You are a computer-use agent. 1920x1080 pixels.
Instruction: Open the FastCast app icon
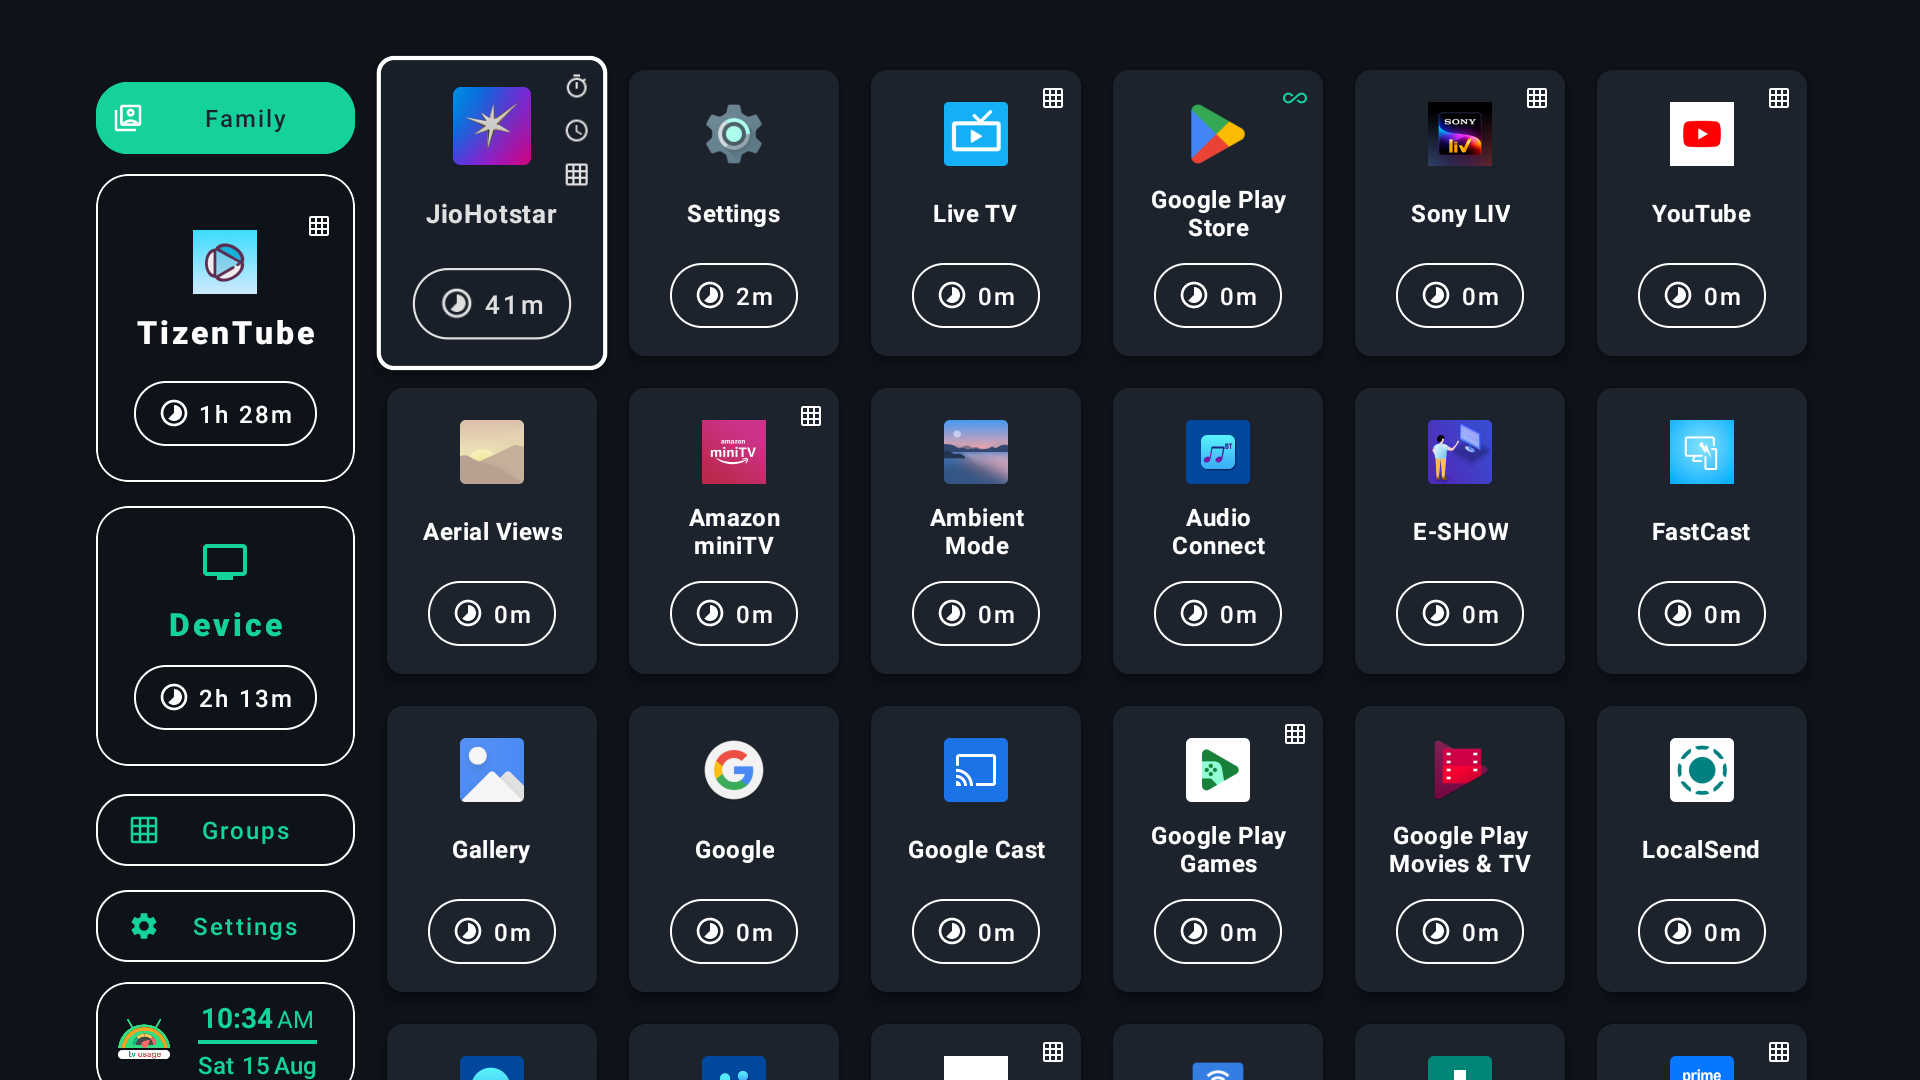pos(1702,452)
